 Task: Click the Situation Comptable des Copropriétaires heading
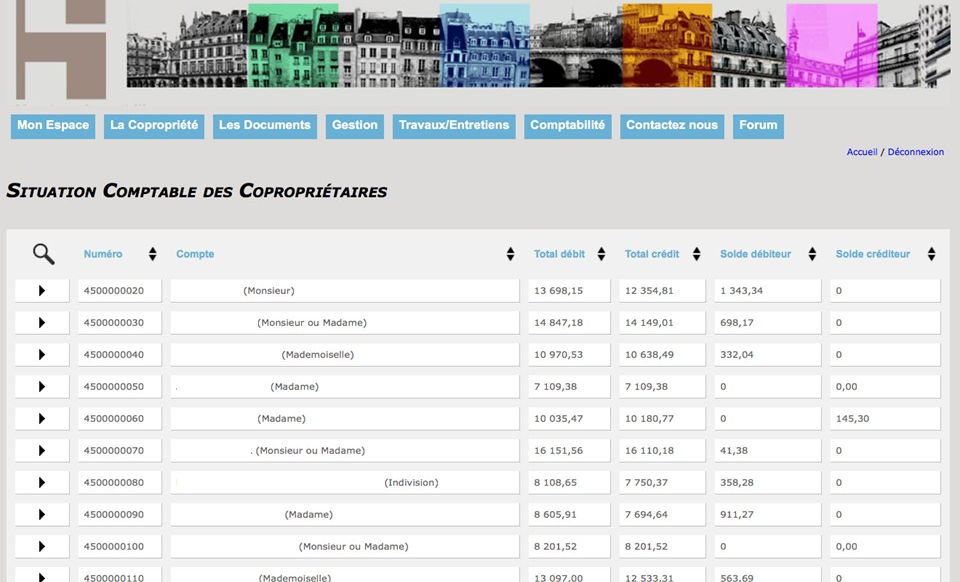197,191
